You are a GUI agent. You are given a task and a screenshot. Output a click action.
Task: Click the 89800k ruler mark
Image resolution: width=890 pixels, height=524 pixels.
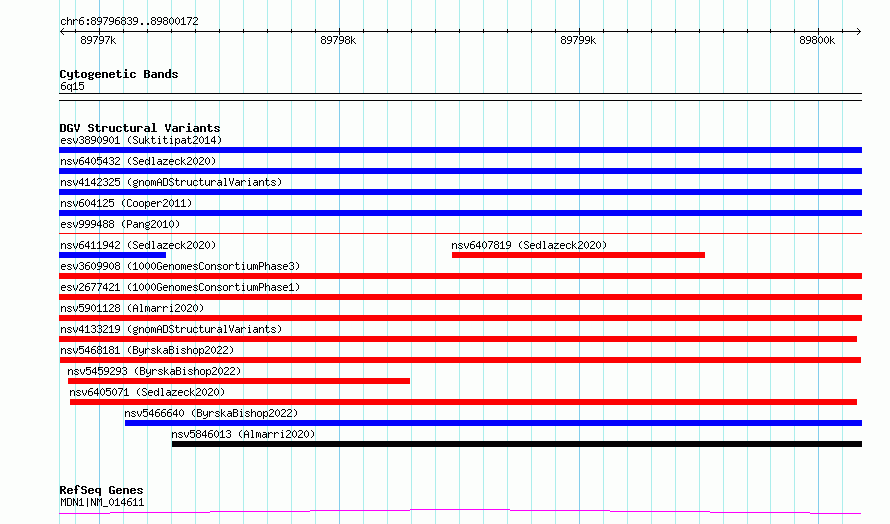817,40
